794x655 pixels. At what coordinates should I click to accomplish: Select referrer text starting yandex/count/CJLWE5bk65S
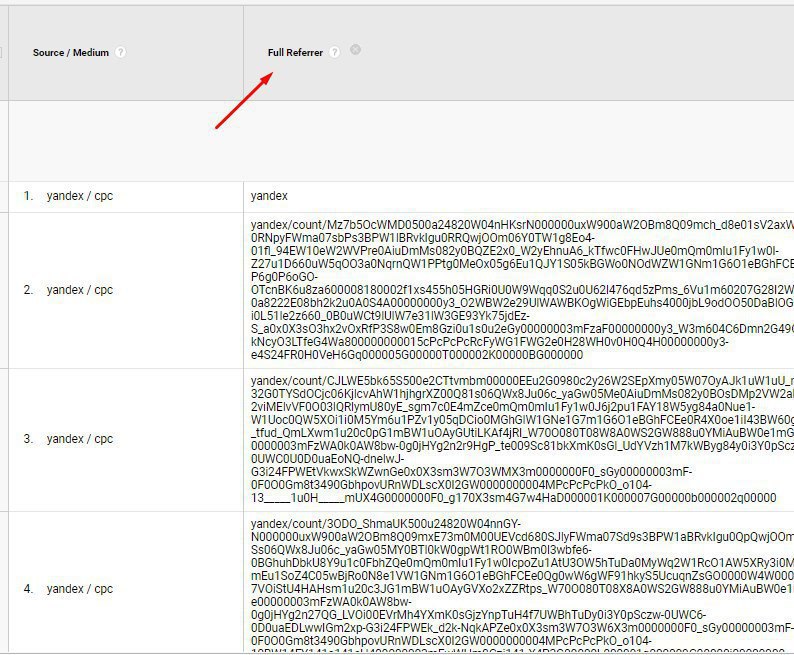click(x=522, y=439)
